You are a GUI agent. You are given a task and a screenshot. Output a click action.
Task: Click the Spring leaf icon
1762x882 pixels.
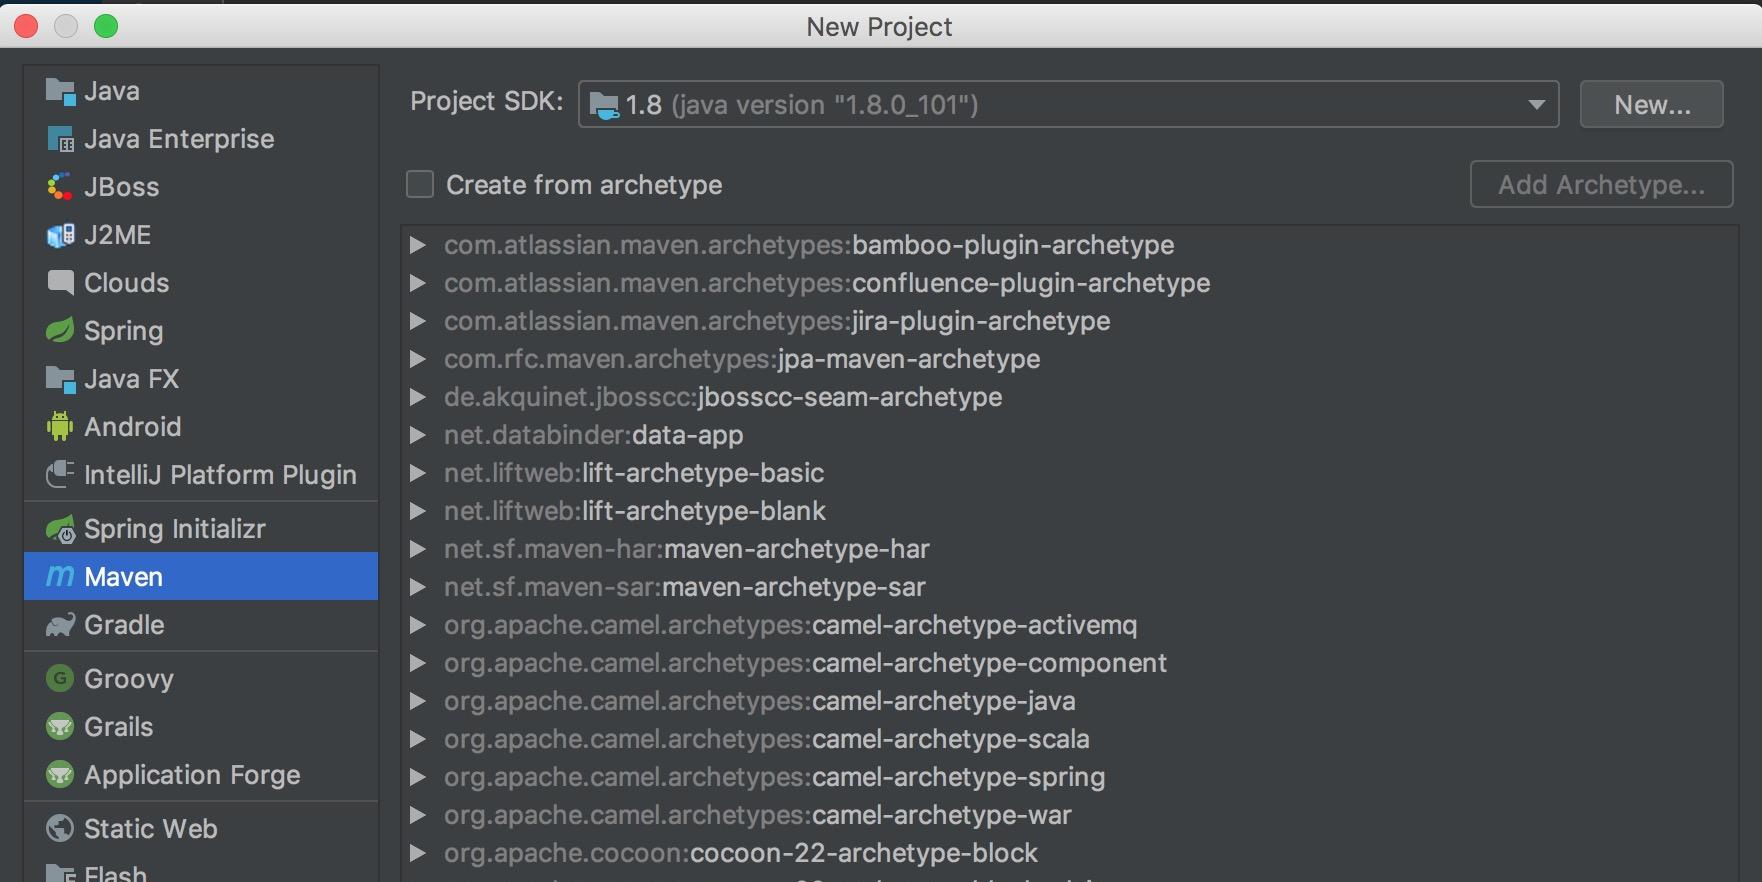pyautogui.click(x=60, y=330)
